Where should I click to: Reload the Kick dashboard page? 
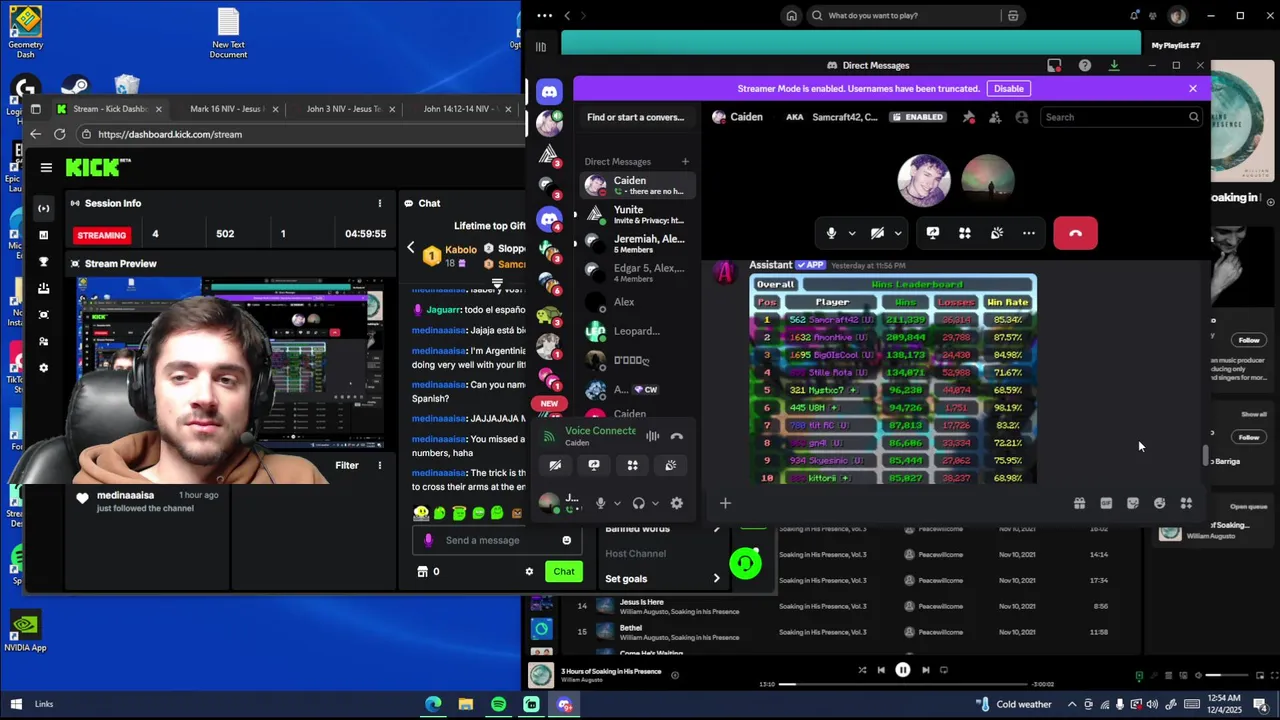[60, 134]
